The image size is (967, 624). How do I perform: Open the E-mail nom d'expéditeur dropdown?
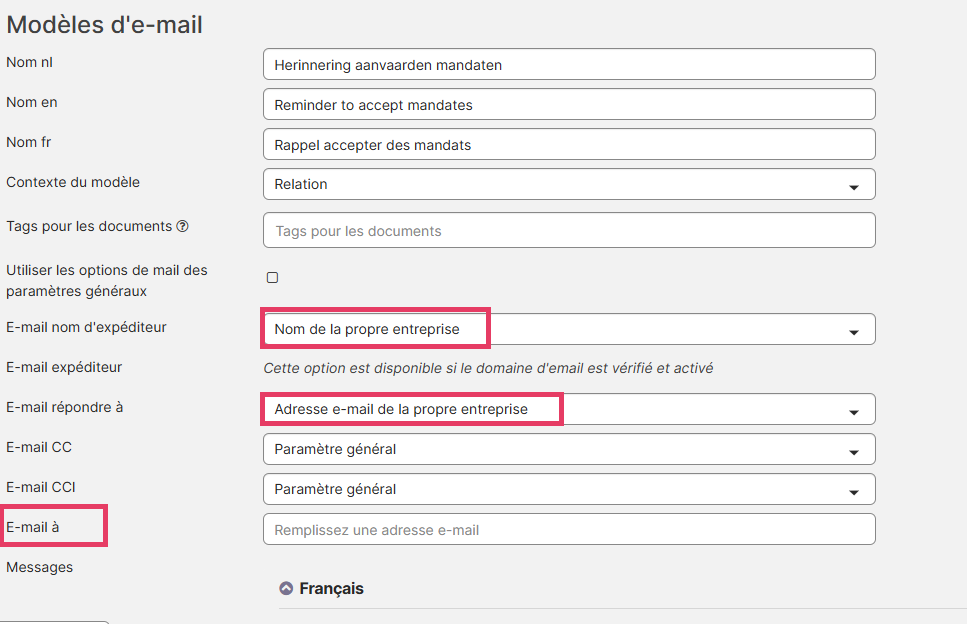click(x=569, y=329)
